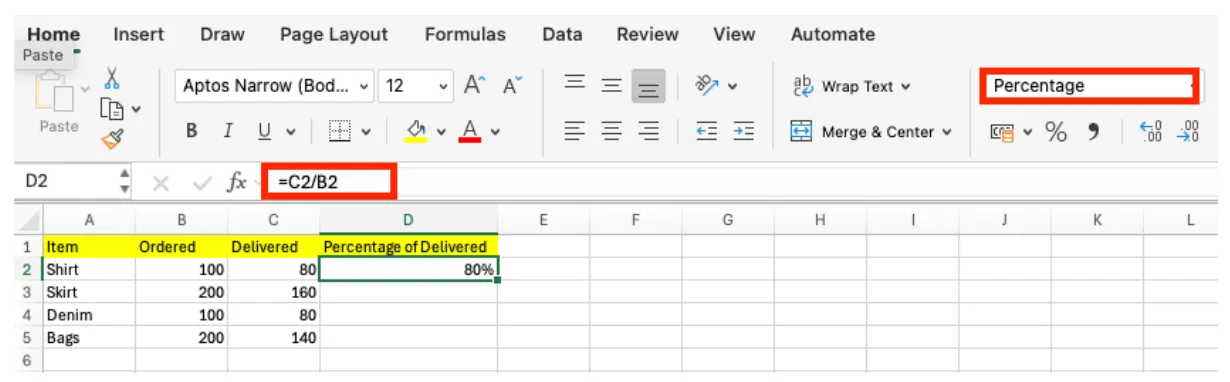1230x382 pixels.
Task: Select cell D2 showing 80%
Action: pyautogui.click(x=408, y=269)
